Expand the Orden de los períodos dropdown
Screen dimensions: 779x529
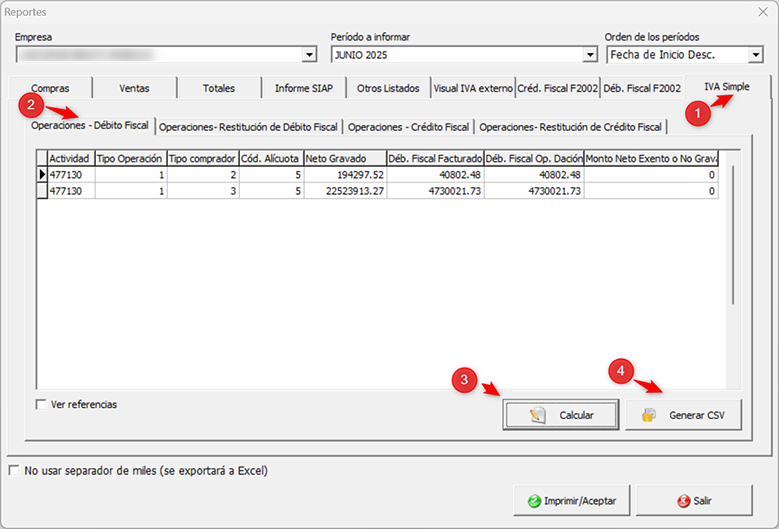click(x=755, y=55)
